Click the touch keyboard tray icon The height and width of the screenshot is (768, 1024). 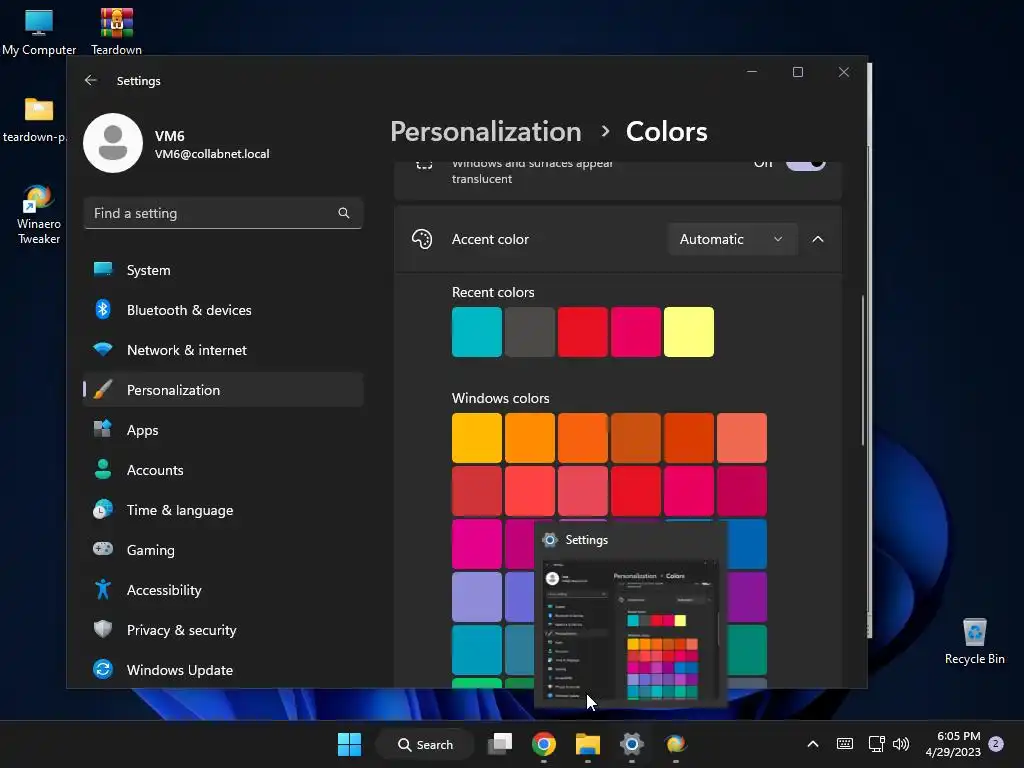click(x=844, y=744)
